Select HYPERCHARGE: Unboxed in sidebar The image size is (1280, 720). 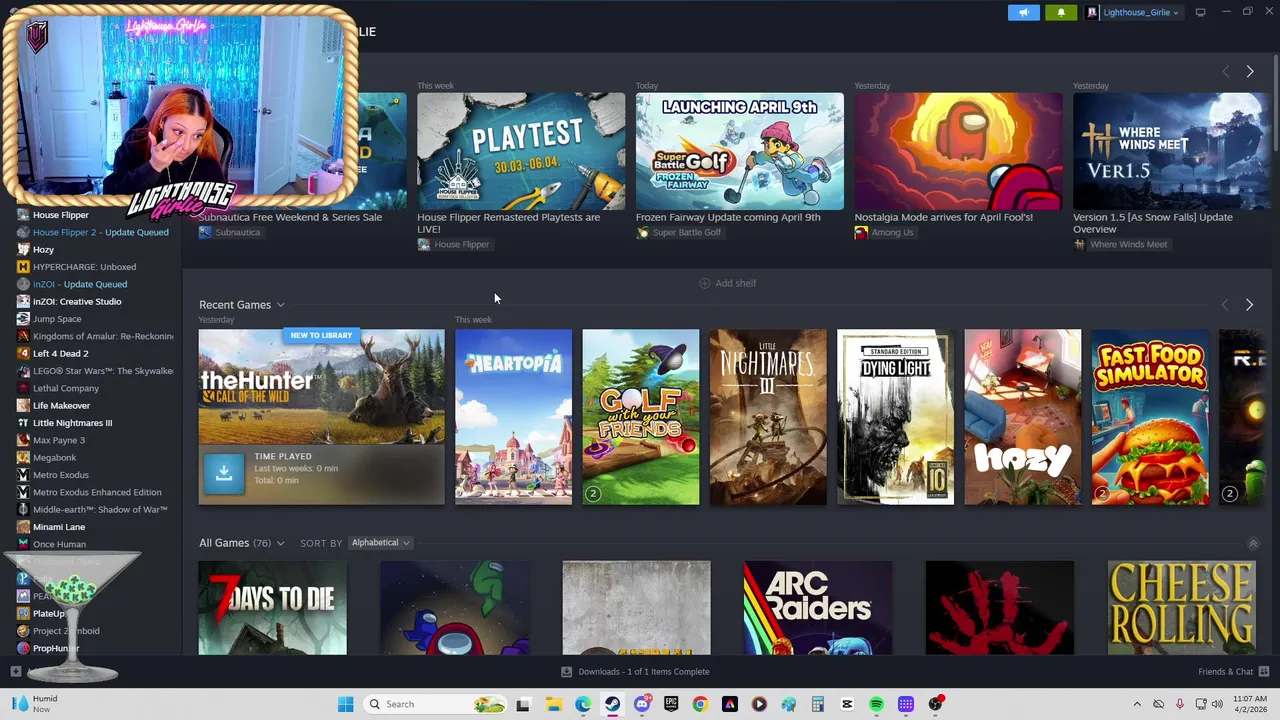pyautogui.click(x=76, y=267)
